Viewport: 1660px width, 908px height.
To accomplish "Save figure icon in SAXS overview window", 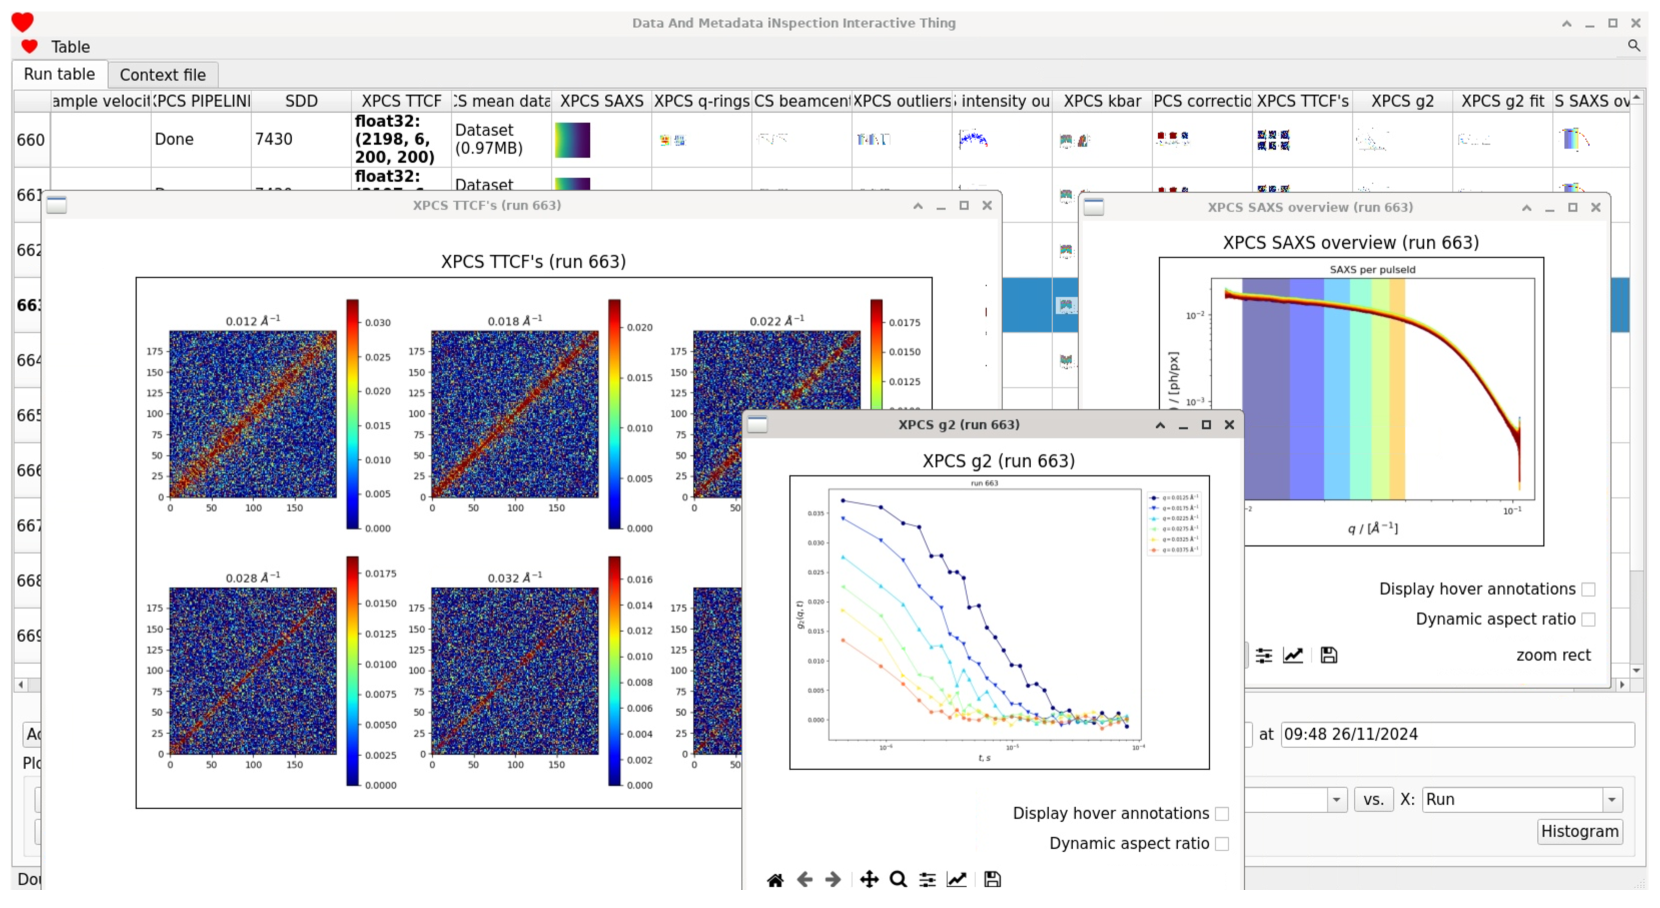I will 1329,656.
